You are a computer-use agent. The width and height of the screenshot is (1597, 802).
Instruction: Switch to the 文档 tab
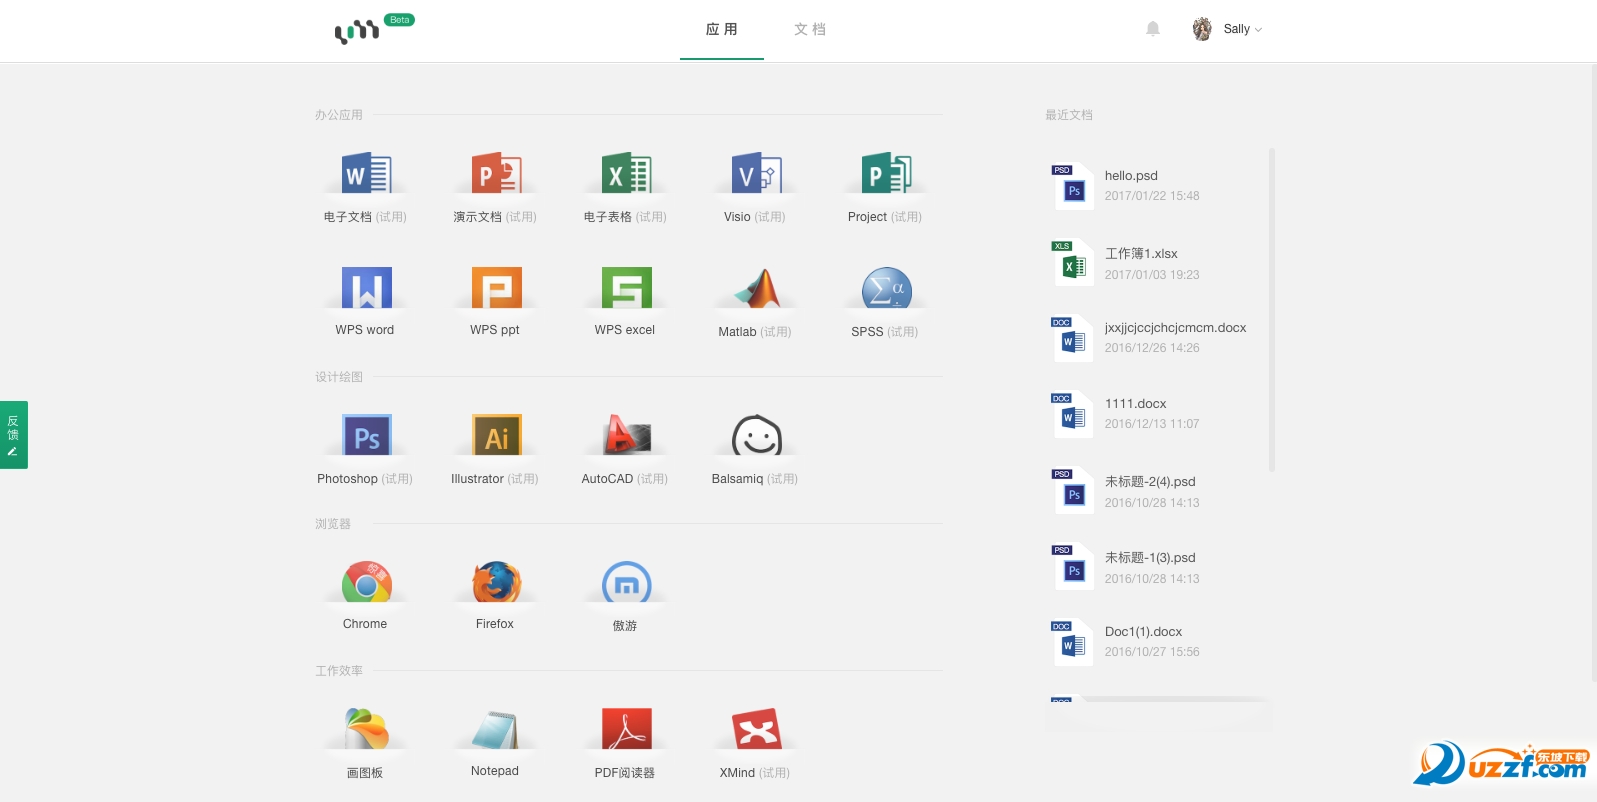click(810, 30)
